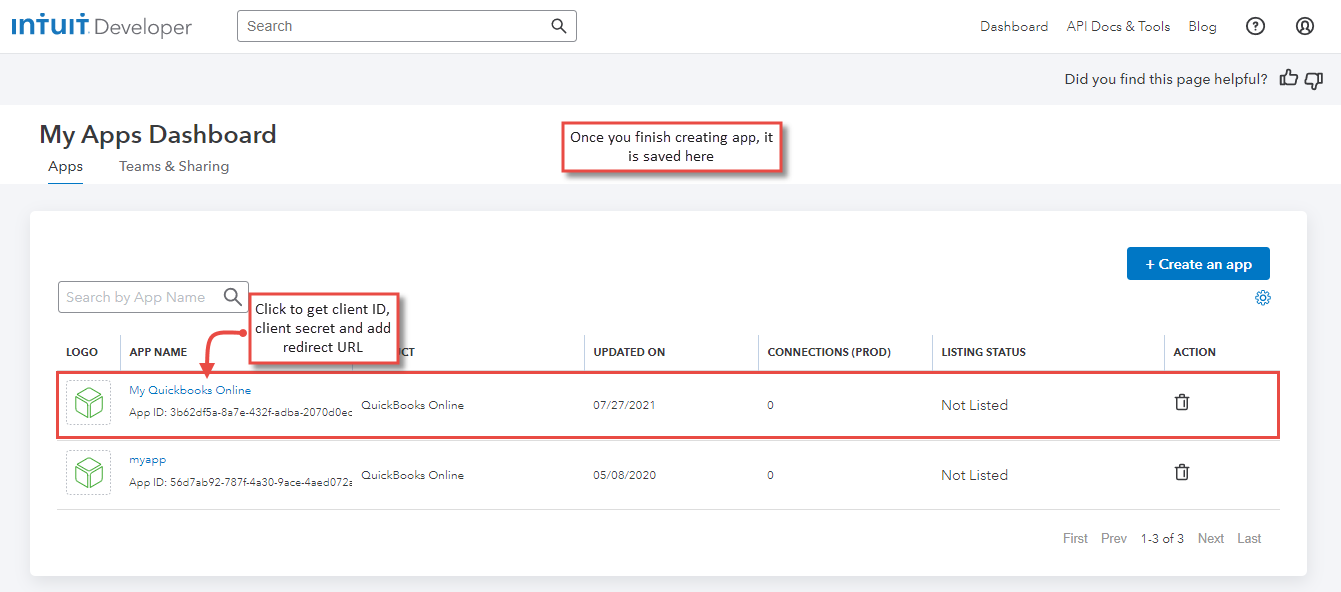Open the Blog nav link
Viewport: 1341px width, 592px height.
tap(1202, 27)
